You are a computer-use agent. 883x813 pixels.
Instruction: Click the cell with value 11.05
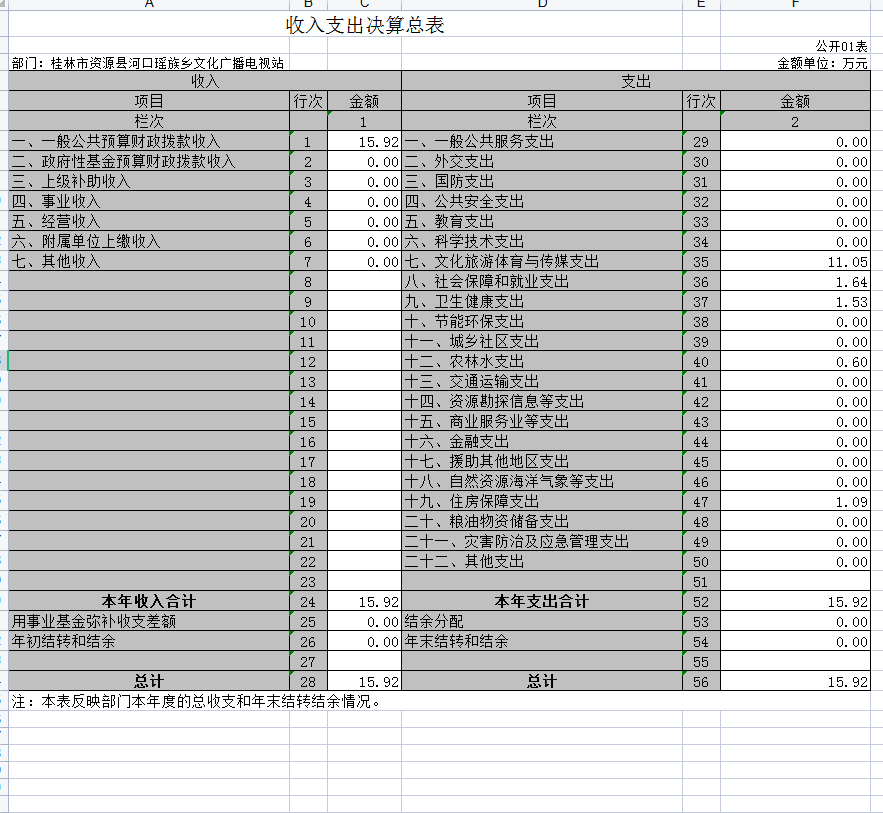795,262
